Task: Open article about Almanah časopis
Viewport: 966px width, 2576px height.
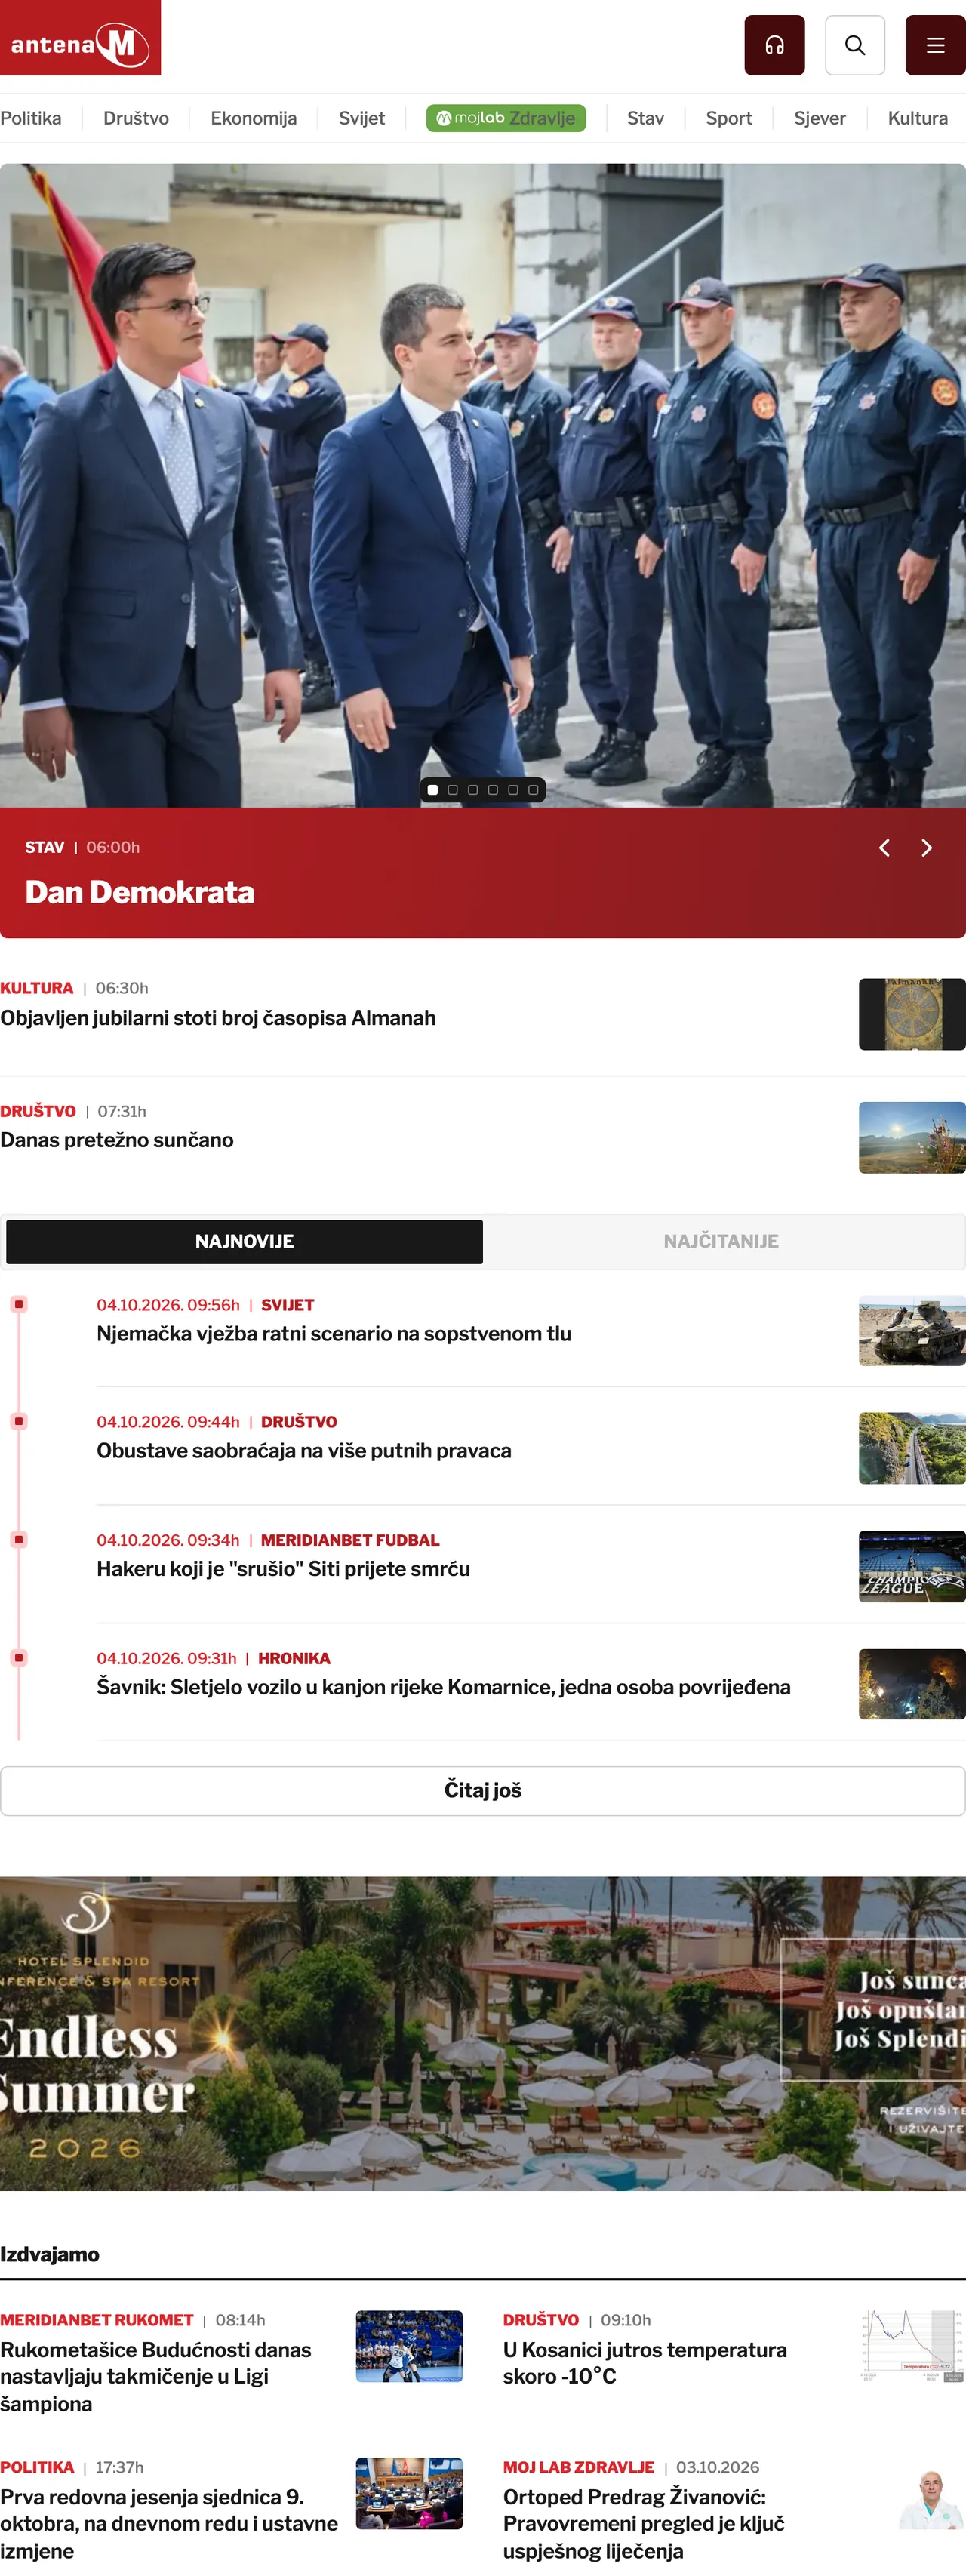Action: point(218,1018)
